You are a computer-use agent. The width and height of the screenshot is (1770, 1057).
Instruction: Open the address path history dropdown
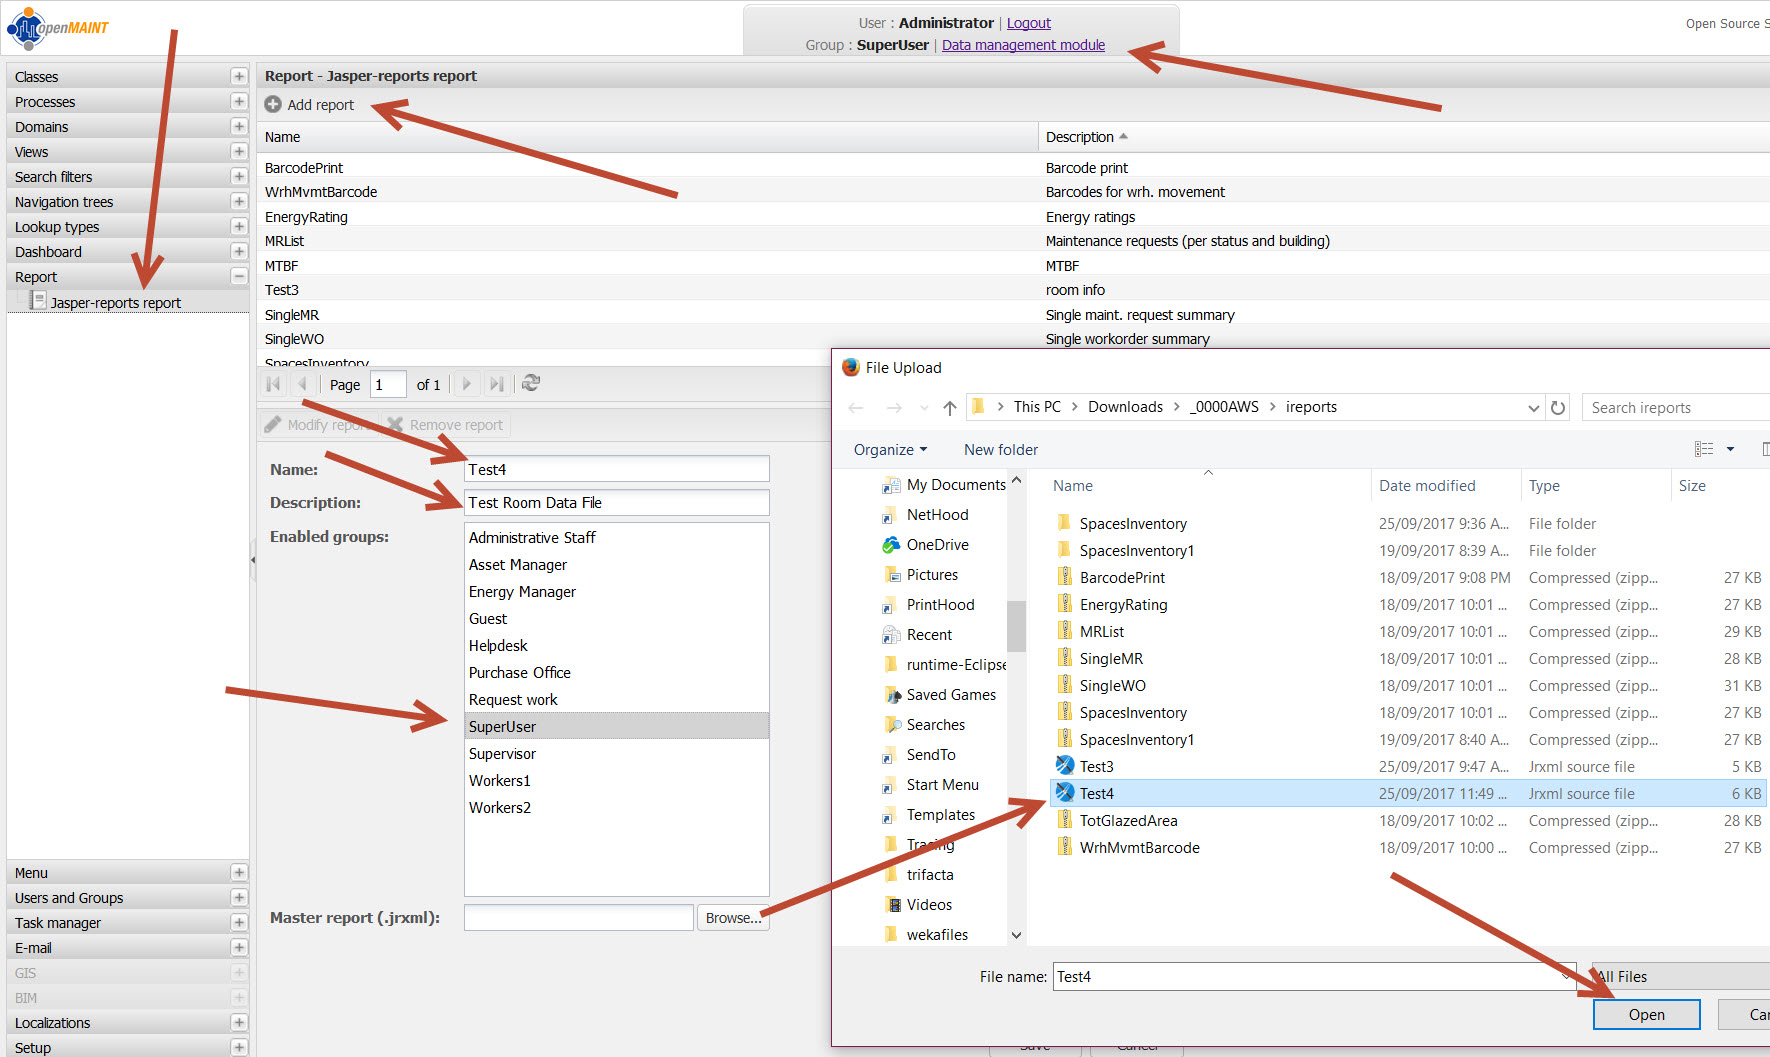coord(1533,407)
